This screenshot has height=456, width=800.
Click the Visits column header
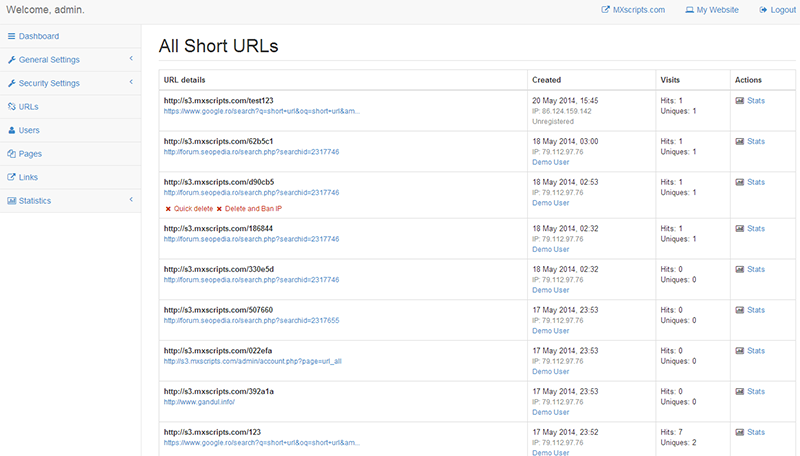coord(670,80)
